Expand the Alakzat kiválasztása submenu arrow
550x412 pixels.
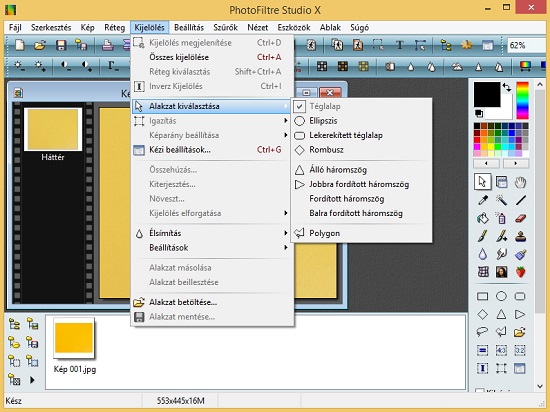coord(286,106)
